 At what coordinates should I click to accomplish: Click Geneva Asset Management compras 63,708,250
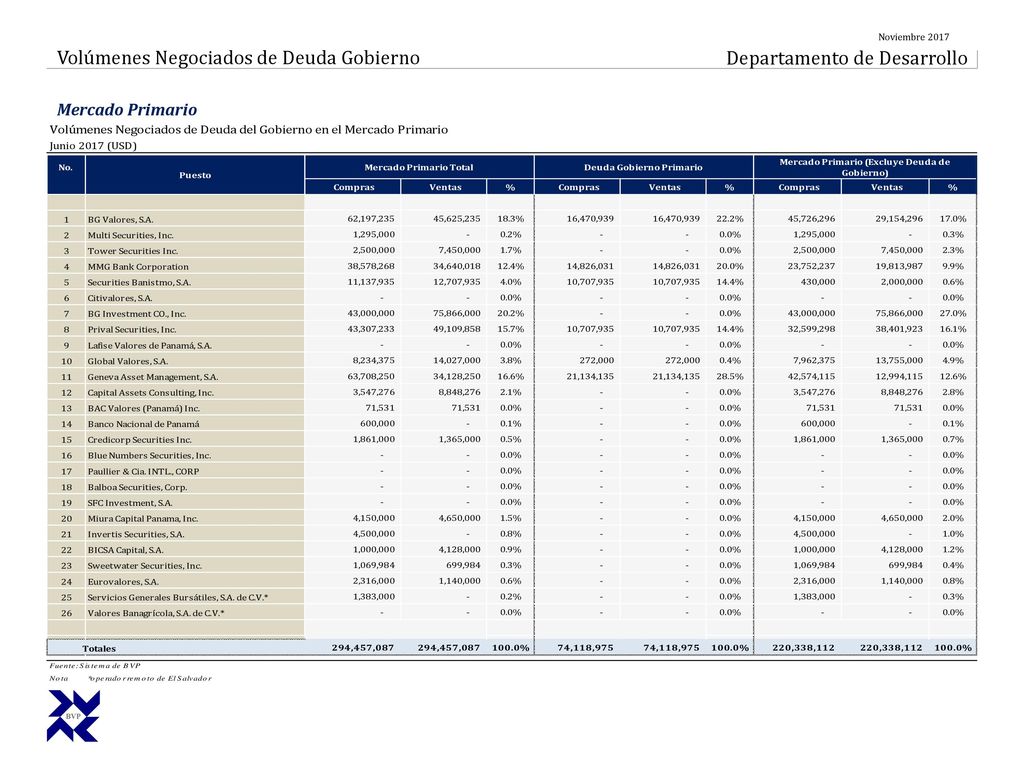coord(371,376)
